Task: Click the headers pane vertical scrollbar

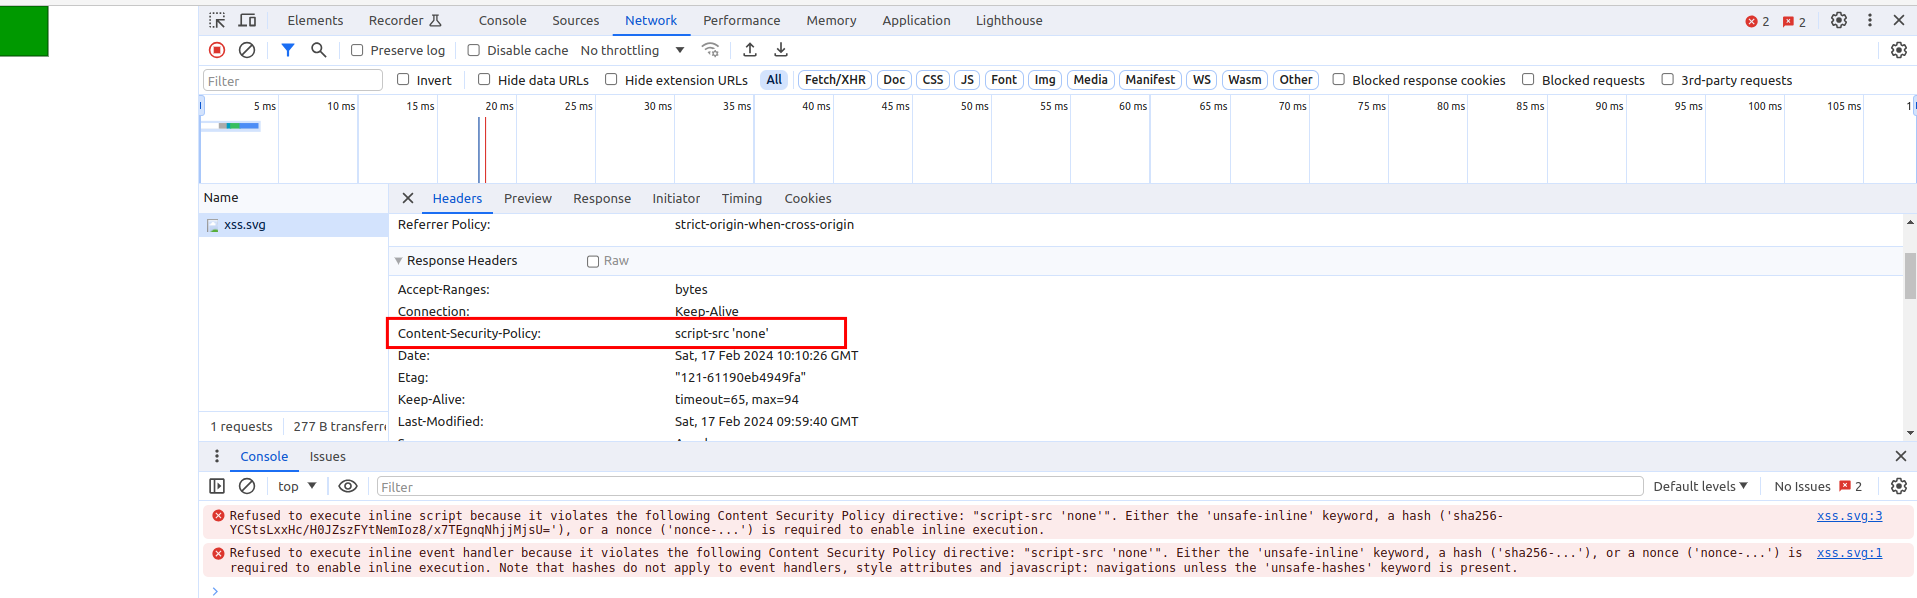Action: point(1910,276)
